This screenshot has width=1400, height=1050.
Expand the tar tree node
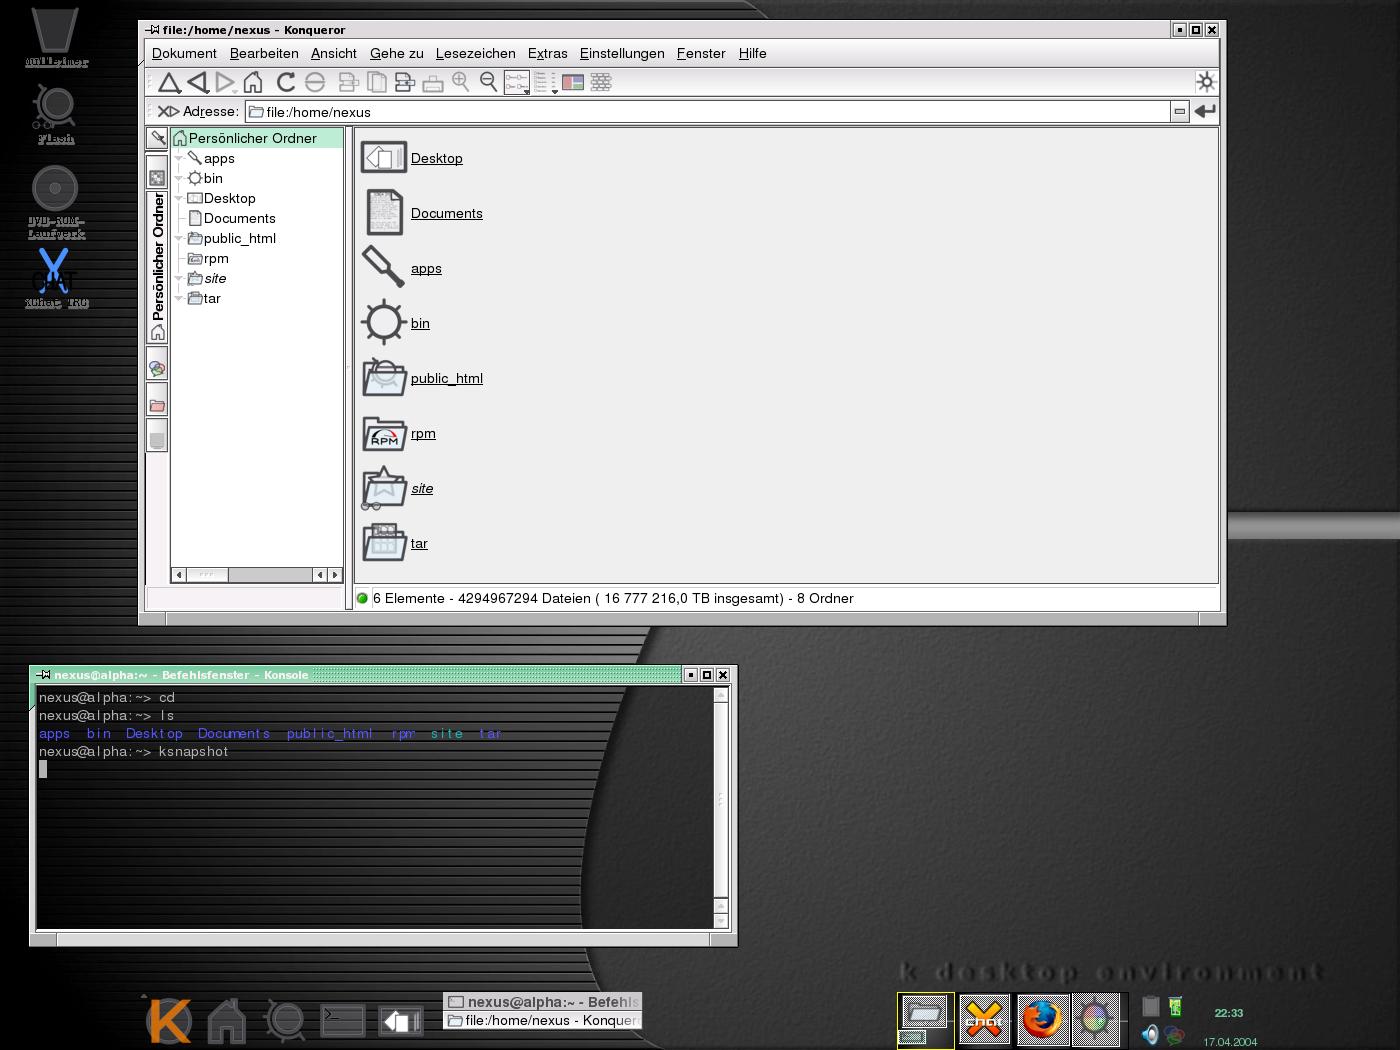click(179, 298)
